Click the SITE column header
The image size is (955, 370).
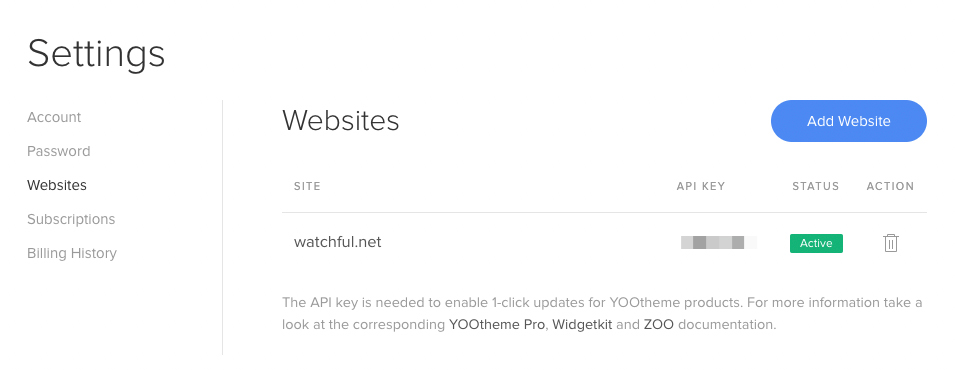(307, 187)
